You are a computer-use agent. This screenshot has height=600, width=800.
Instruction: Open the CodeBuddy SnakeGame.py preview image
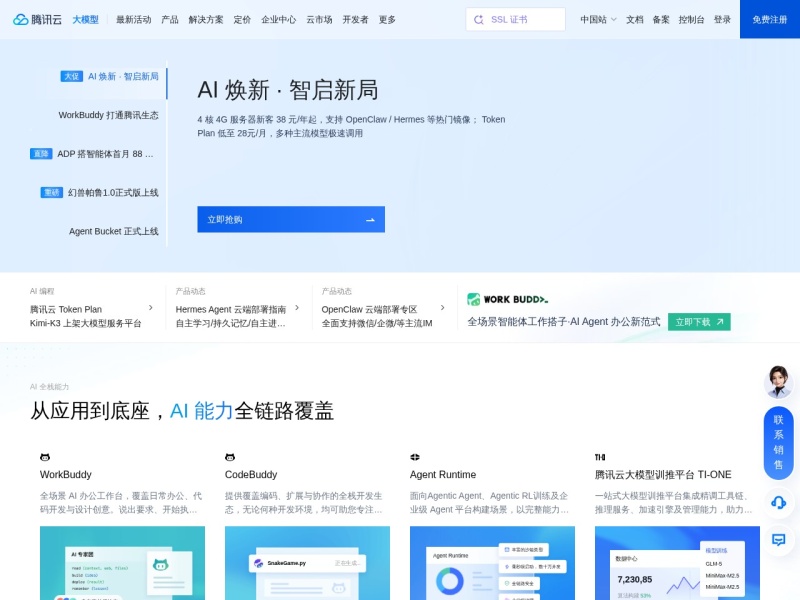(307, 563)
